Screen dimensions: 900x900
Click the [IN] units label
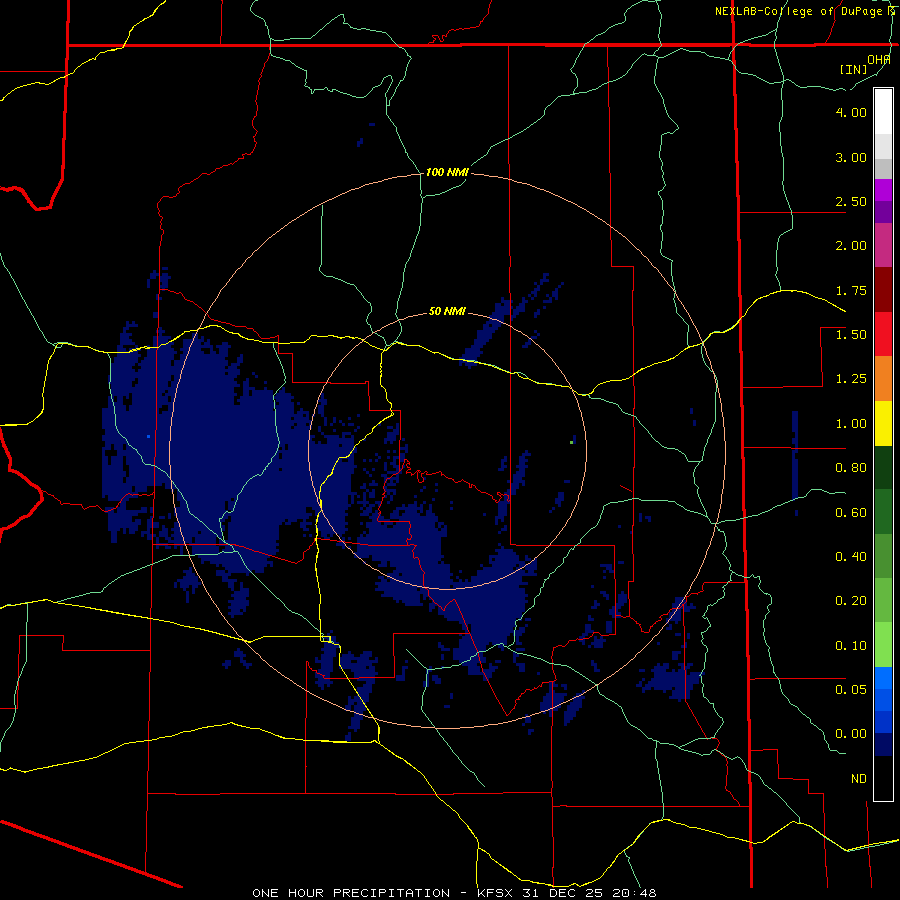(x=854, y=69)
